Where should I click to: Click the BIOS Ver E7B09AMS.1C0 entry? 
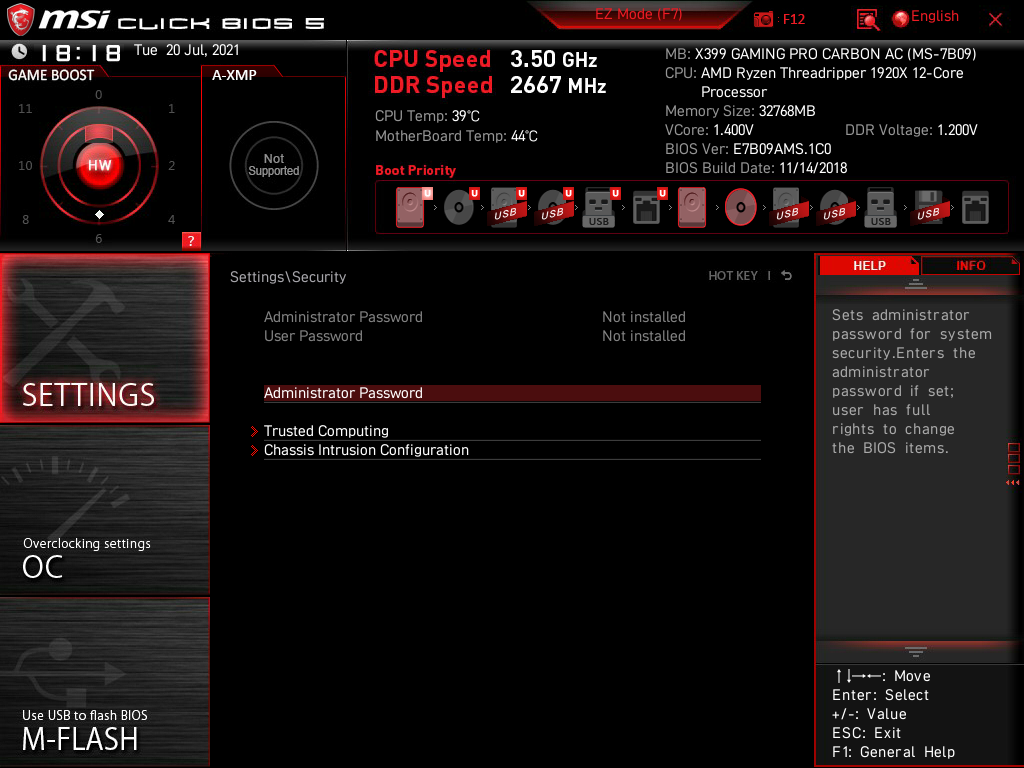(748, 149)
